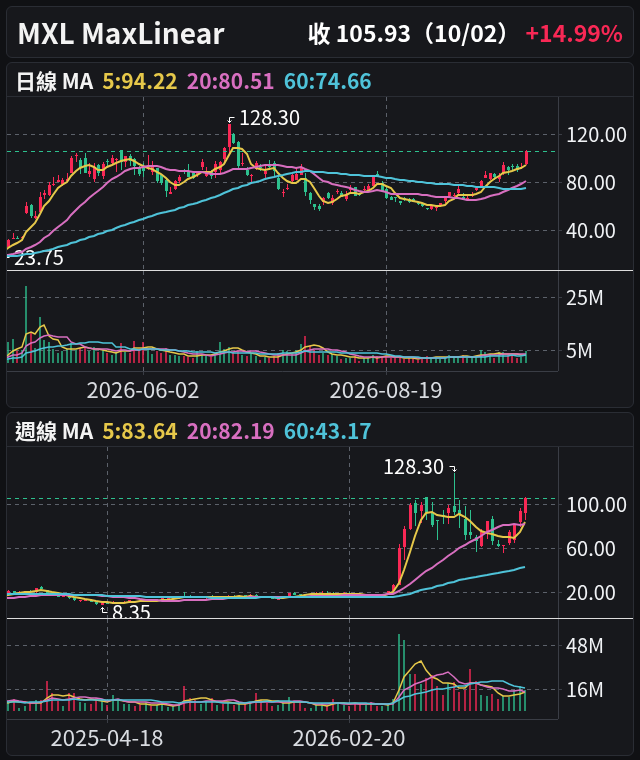
Task: Click the 100.00 weekly price axis label
Action: click(x=596, y=505)
